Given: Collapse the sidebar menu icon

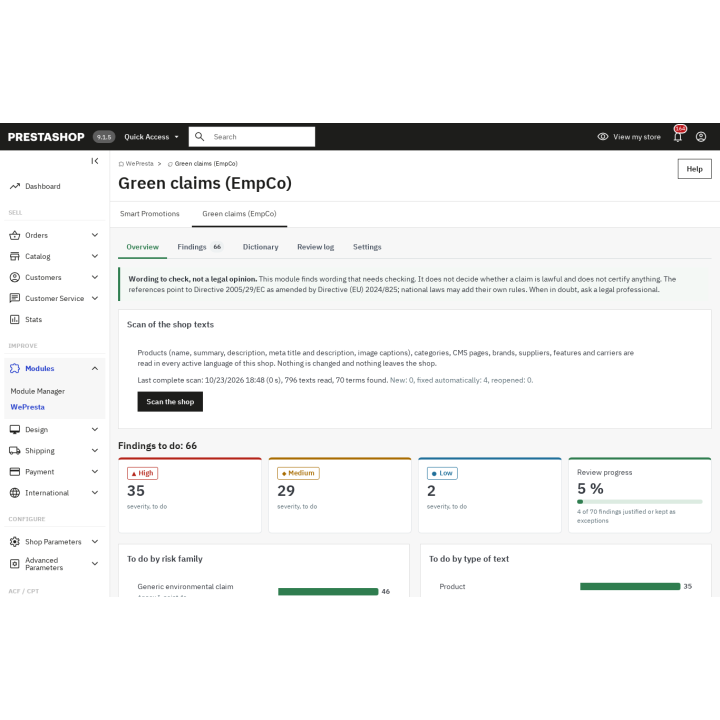Looking at the screenshot, I should click(95, 161).
